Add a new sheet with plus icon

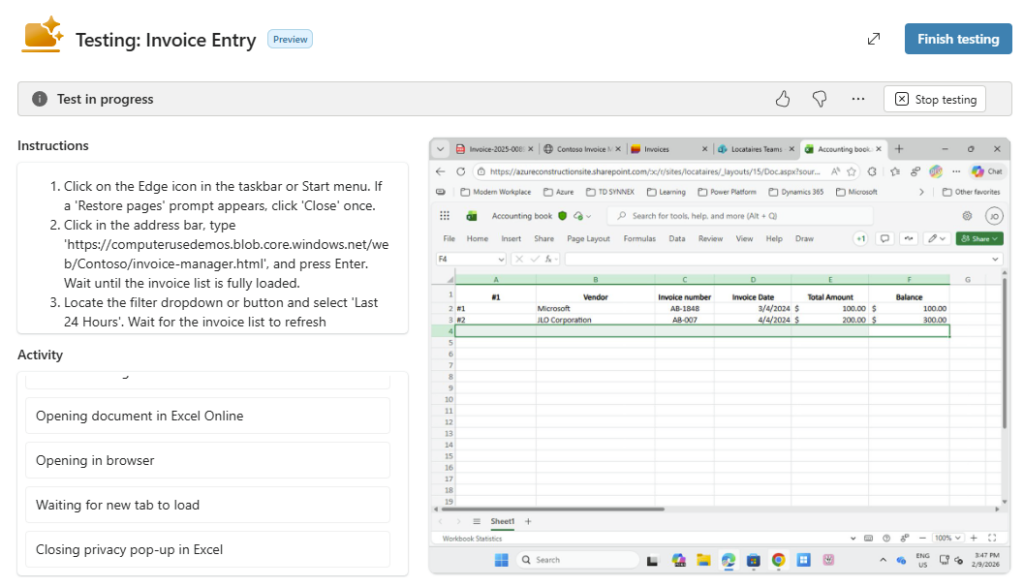(529, 522)
